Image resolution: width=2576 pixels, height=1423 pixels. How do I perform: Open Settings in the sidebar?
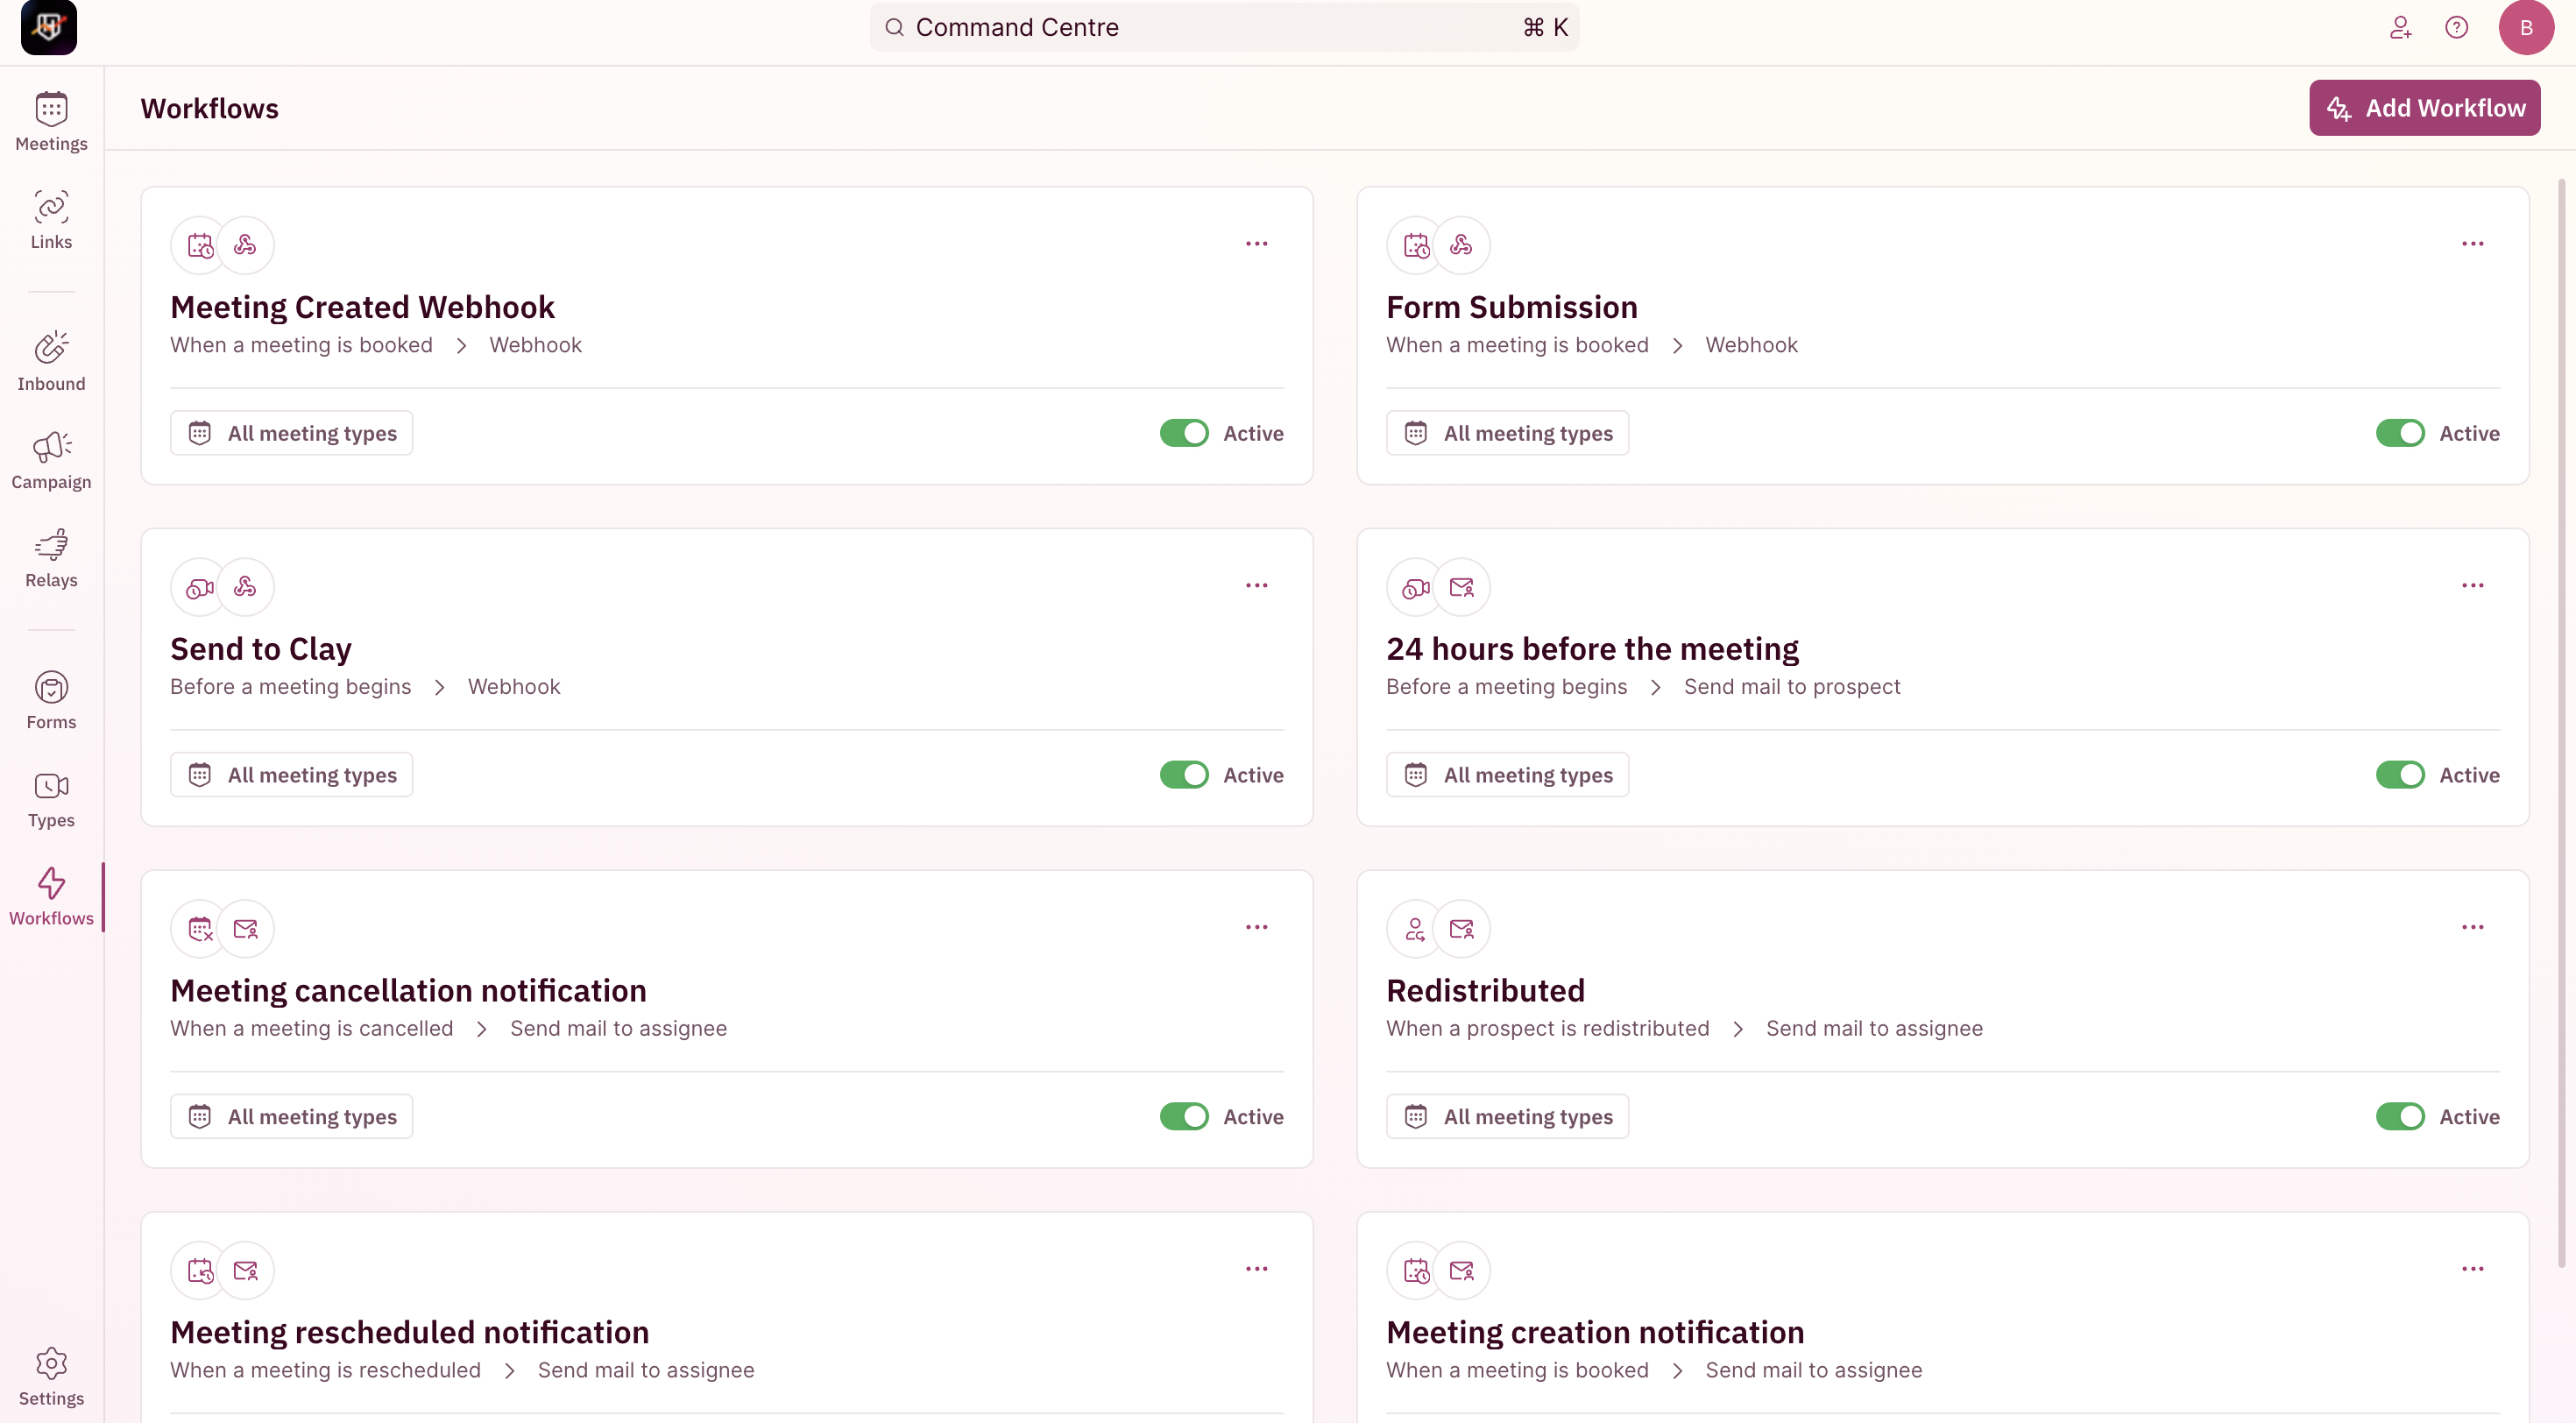(51, 1376)
